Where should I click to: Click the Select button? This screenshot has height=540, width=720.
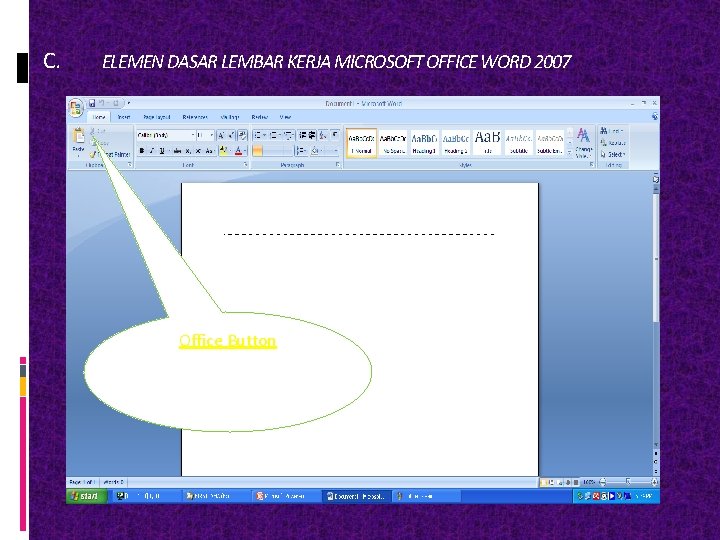pyautogui.click(x=613, y=154)
